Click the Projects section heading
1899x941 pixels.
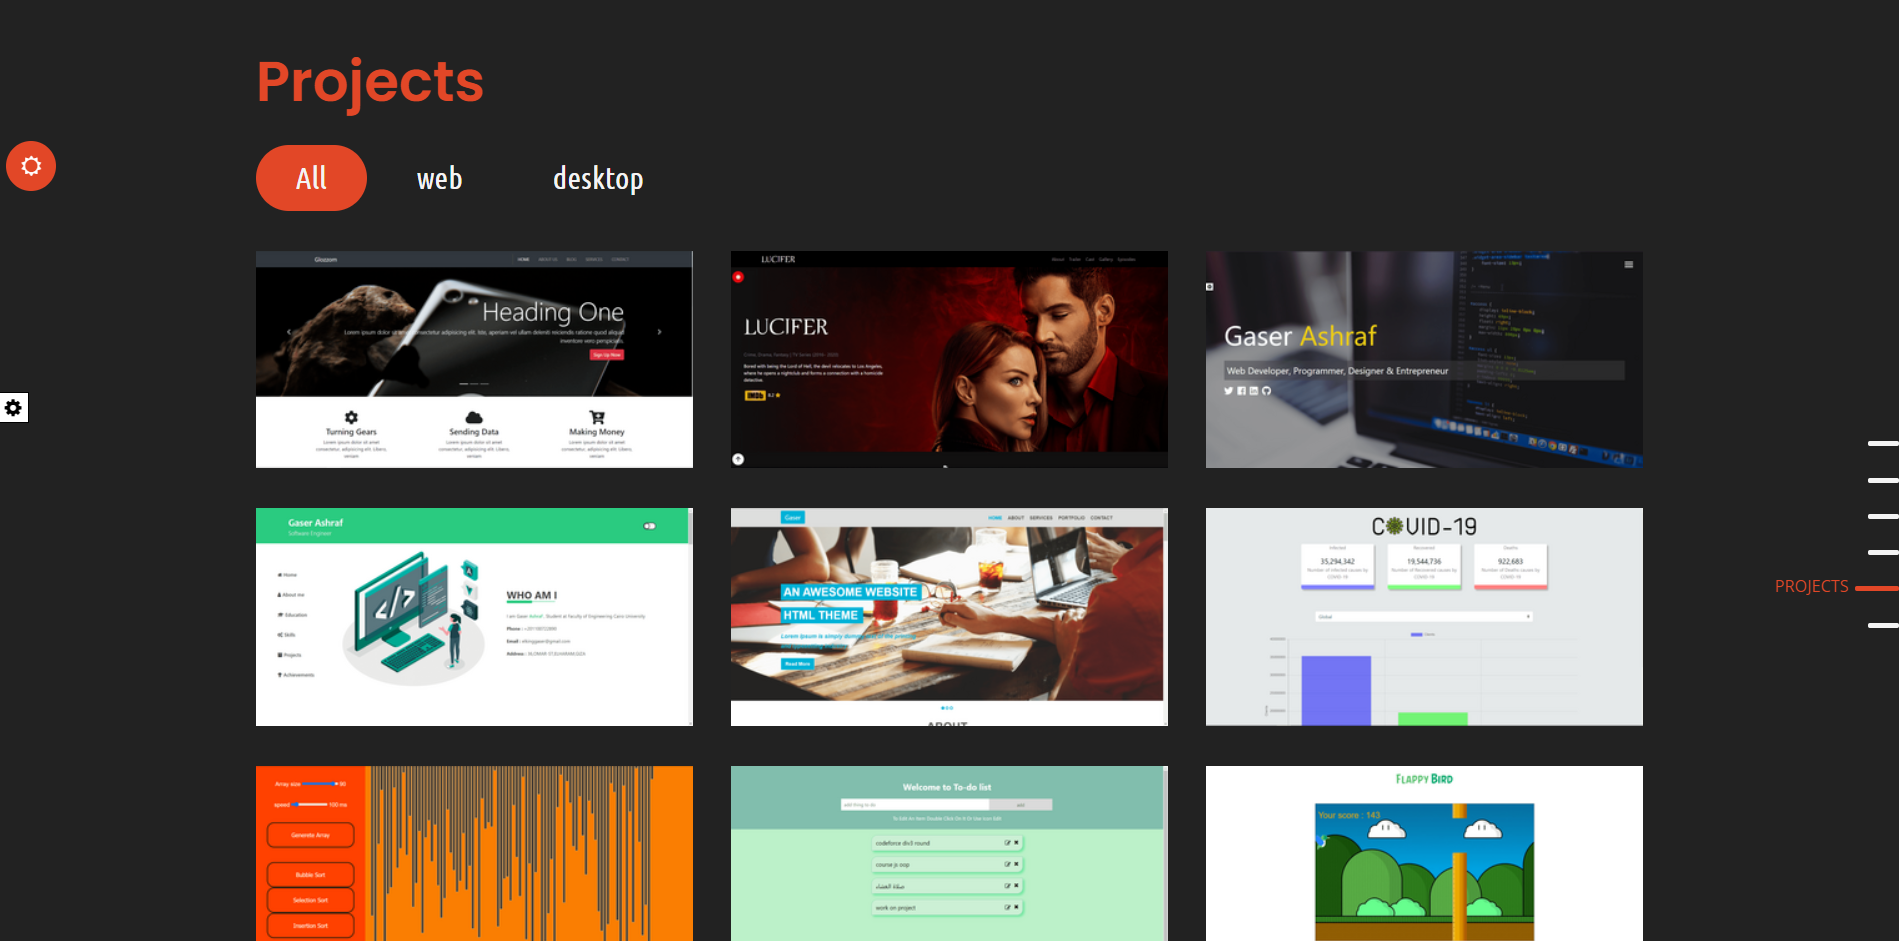click(x=370, y=82)
